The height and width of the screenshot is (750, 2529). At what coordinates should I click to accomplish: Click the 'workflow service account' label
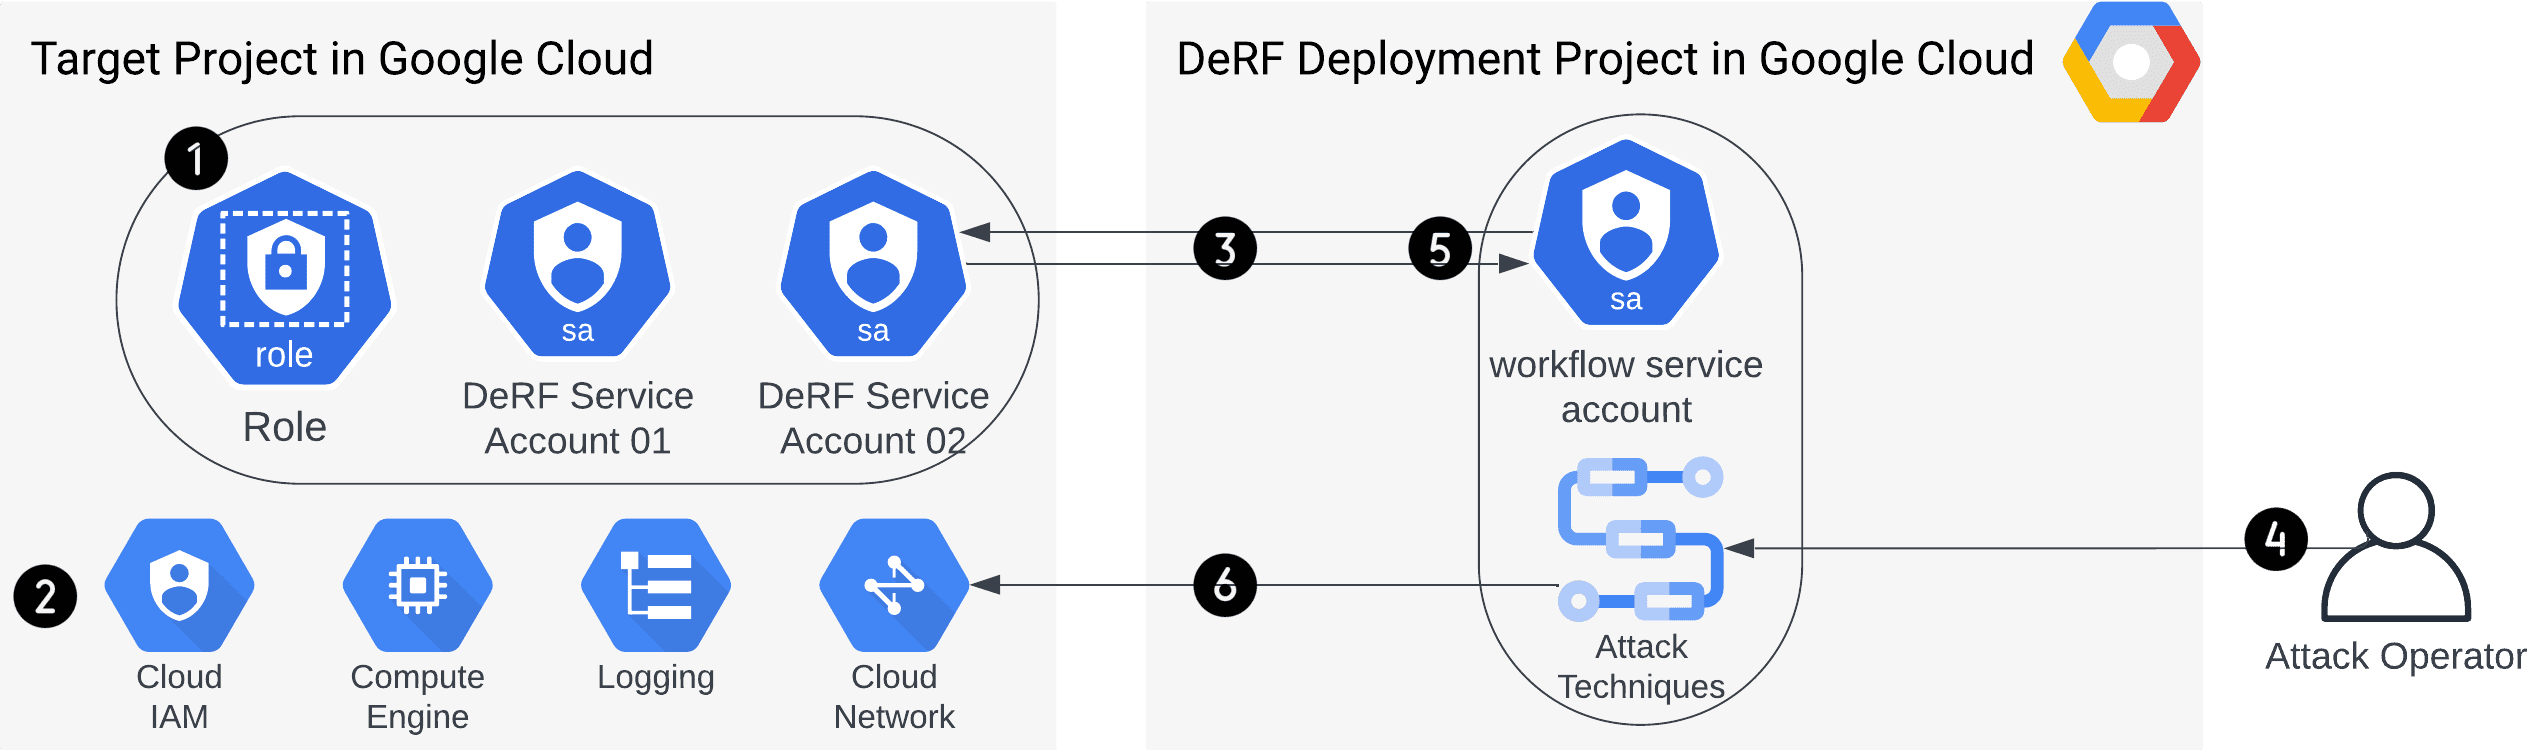click(x=1626, y=387)
